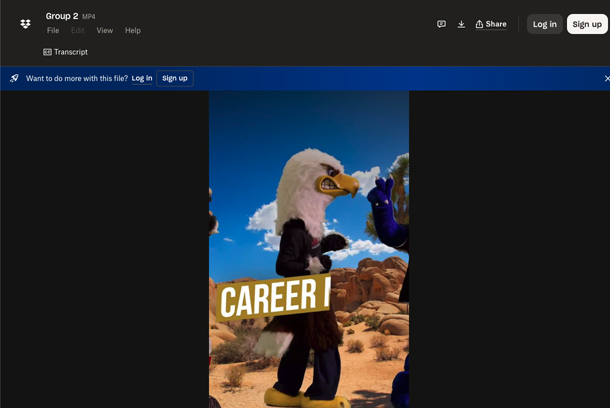
Task: Open the View menu
Action: pos(105,30)
